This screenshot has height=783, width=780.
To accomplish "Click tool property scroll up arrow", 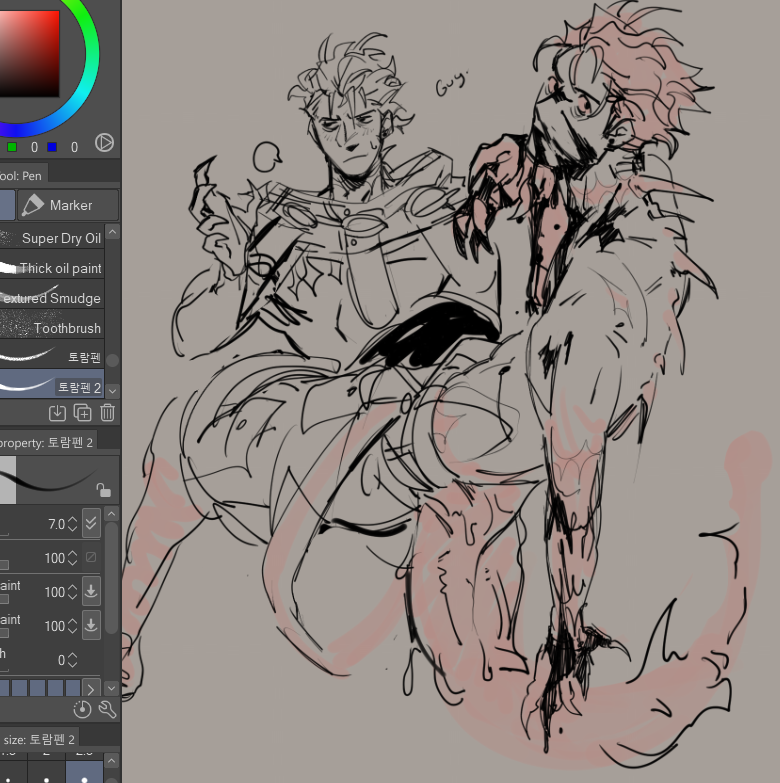I will coord(112,514).
